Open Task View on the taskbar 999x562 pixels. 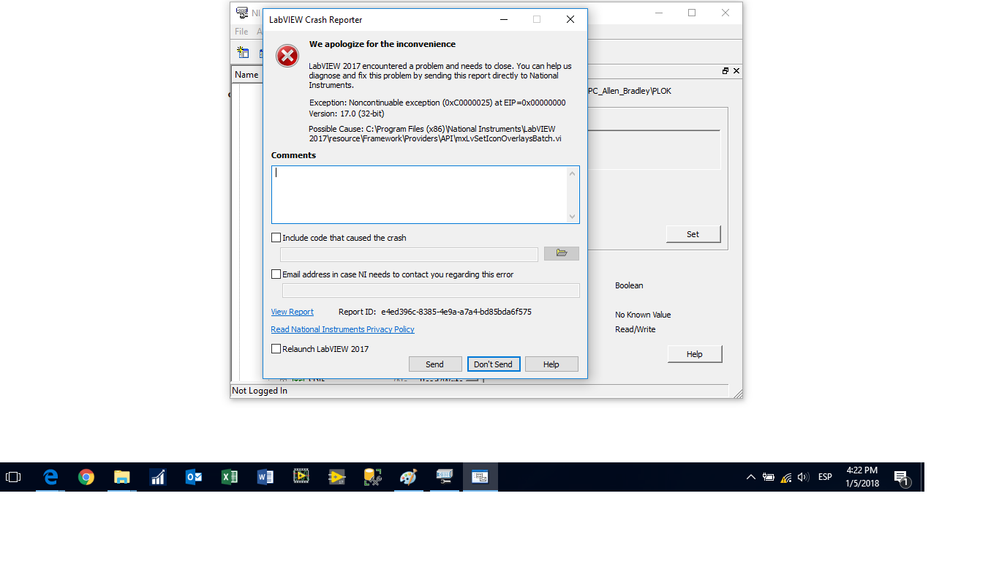pos(13,477)
